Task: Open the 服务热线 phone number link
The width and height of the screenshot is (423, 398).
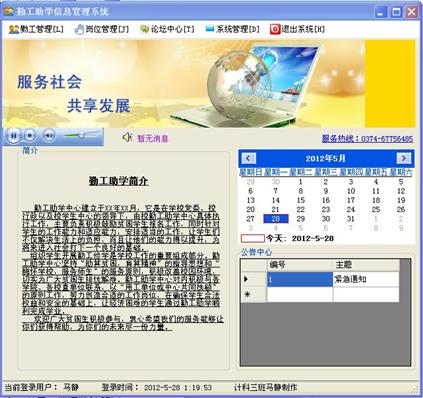Action: [367, 138]
